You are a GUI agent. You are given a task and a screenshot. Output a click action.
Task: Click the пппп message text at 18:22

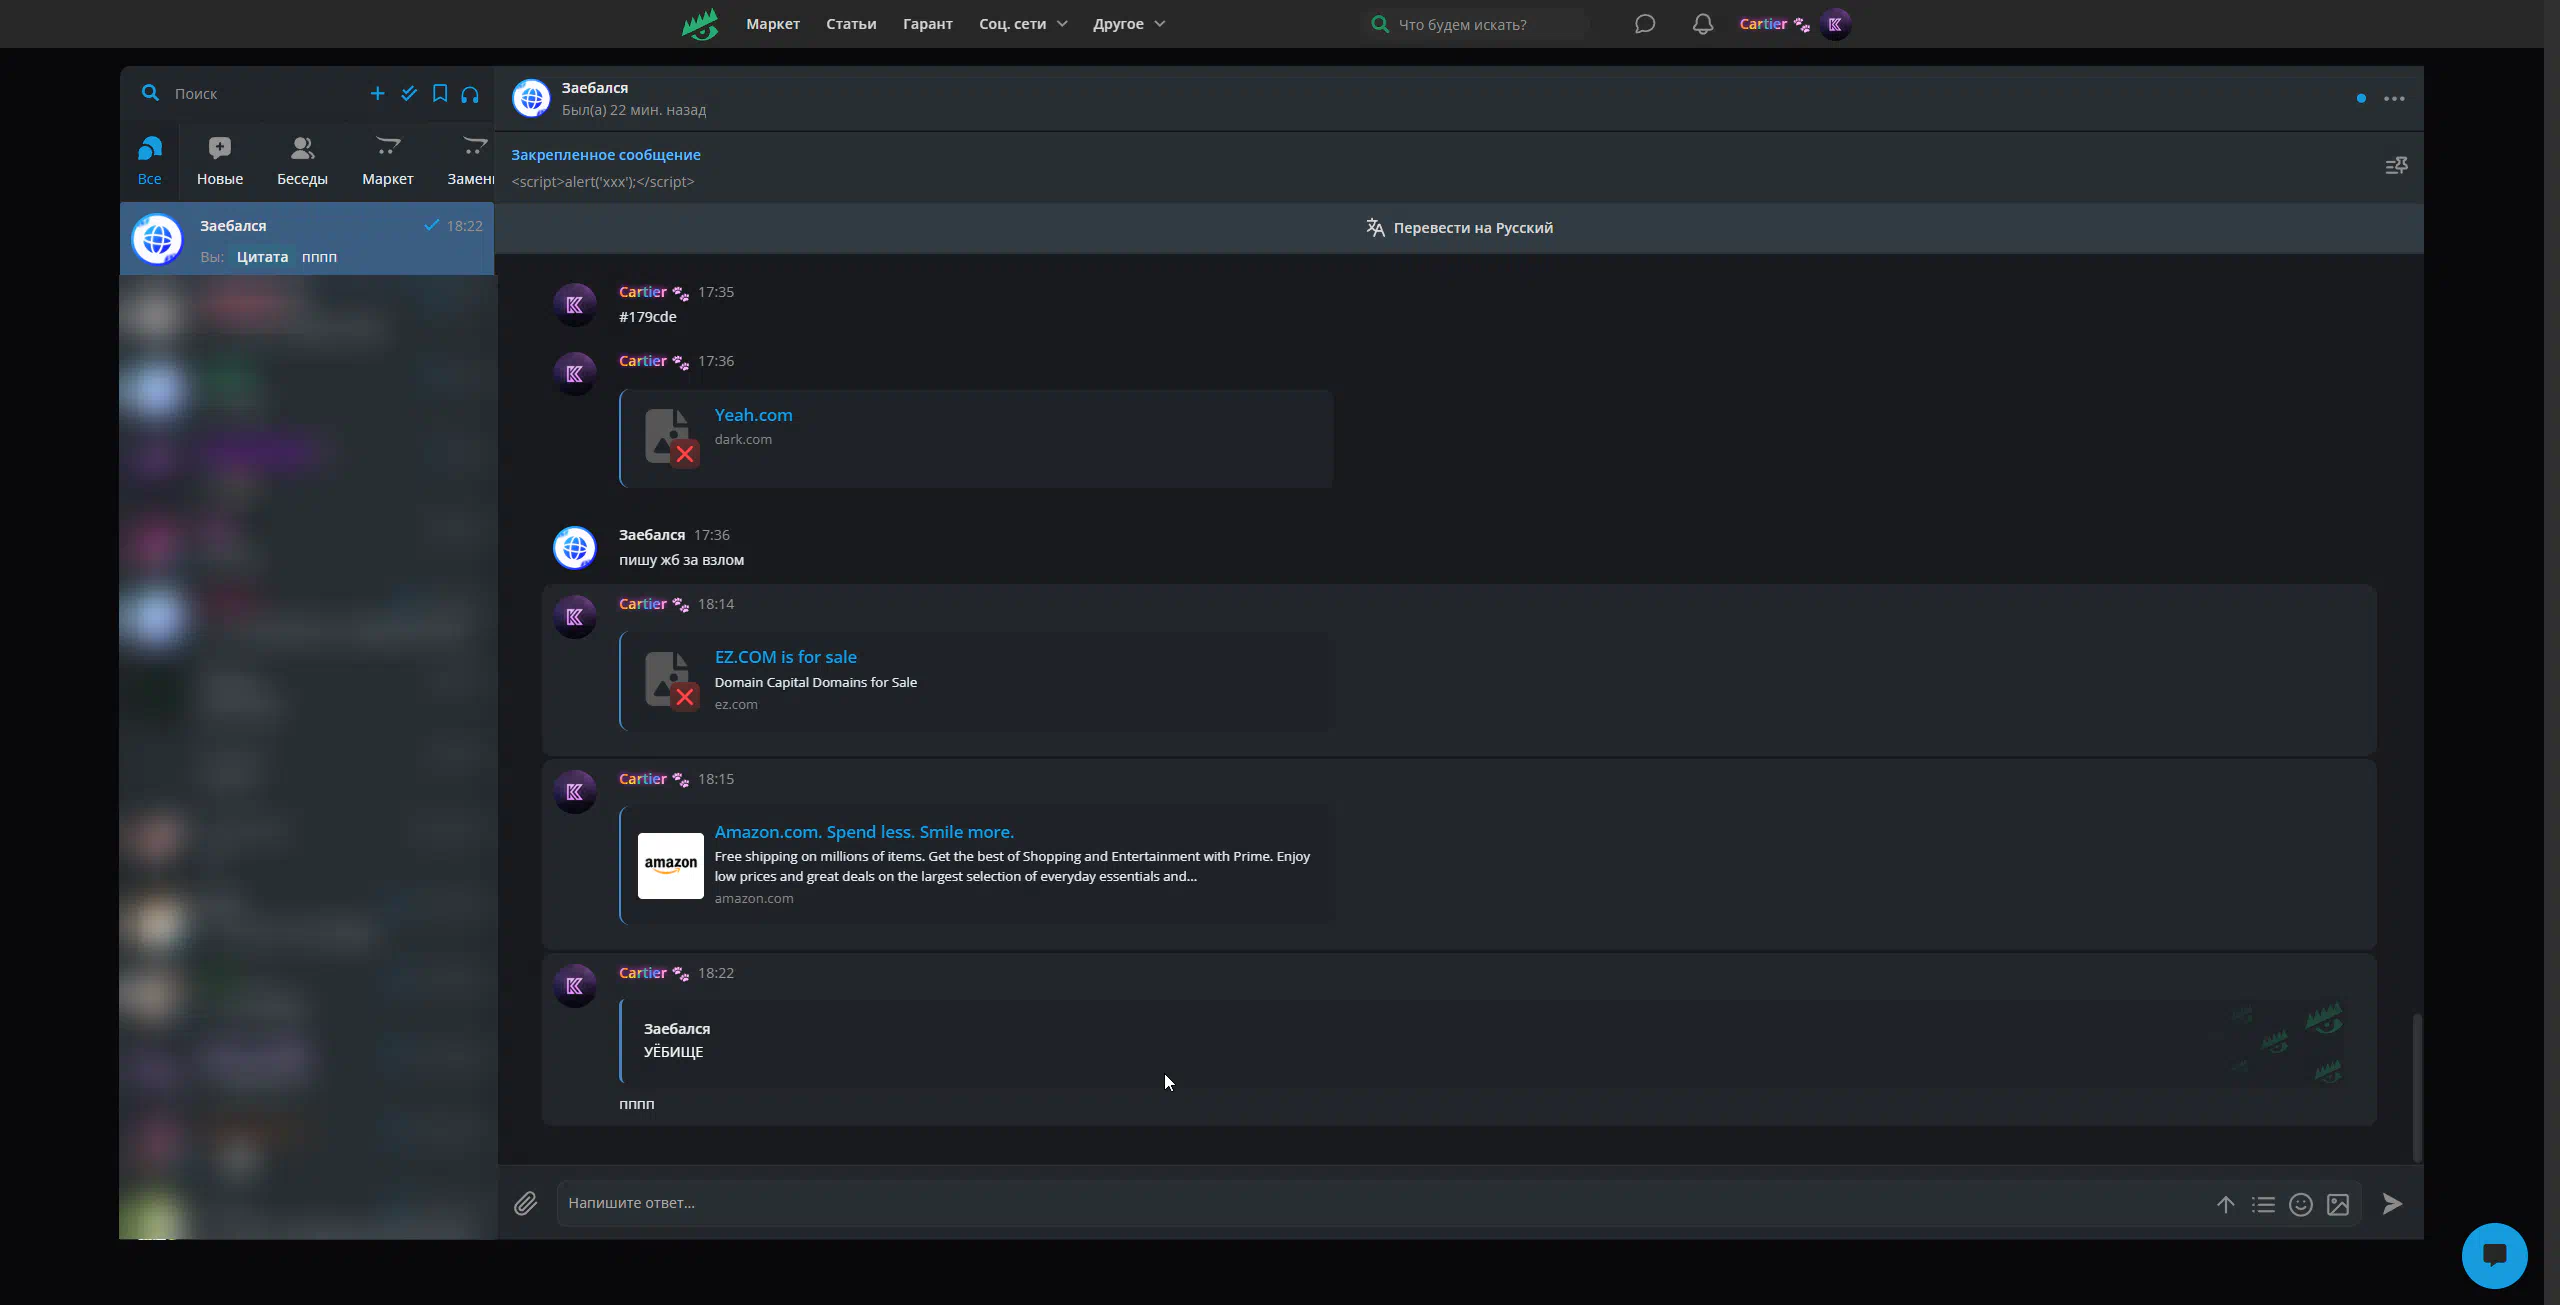[637, 1104]
